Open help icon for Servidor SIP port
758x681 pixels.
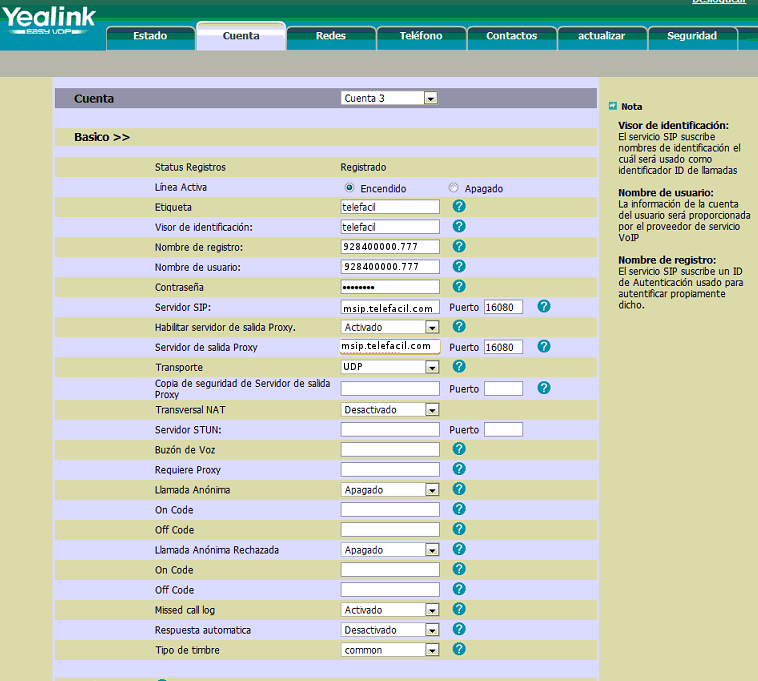pos(543,306)
